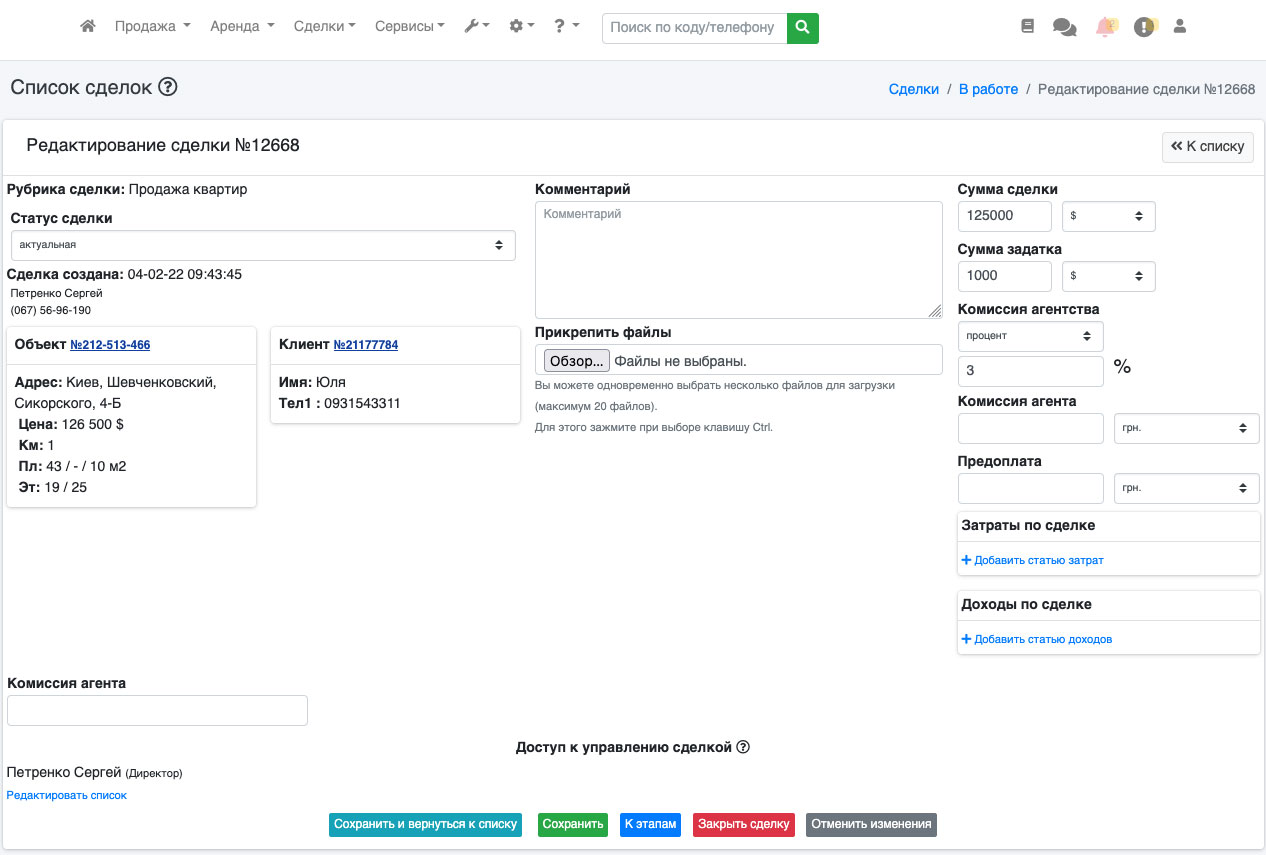Click the К списку button
This screenshot has height=855, width=1266.
[x=1207, y=146]
